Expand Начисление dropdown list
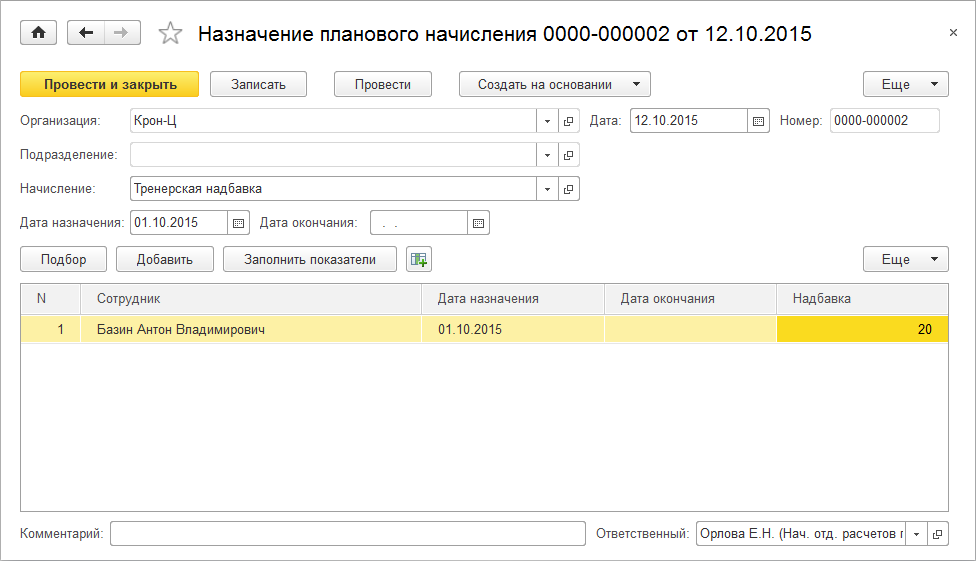Viewport: 976px width, 561px height. (547, 189)
